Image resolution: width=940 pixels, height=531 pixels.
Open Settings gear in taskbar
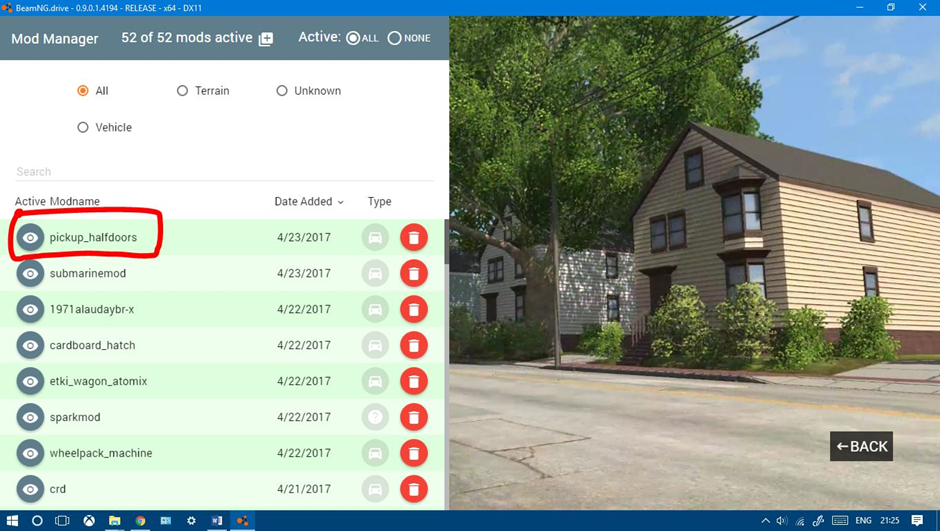tap(191, 521)
